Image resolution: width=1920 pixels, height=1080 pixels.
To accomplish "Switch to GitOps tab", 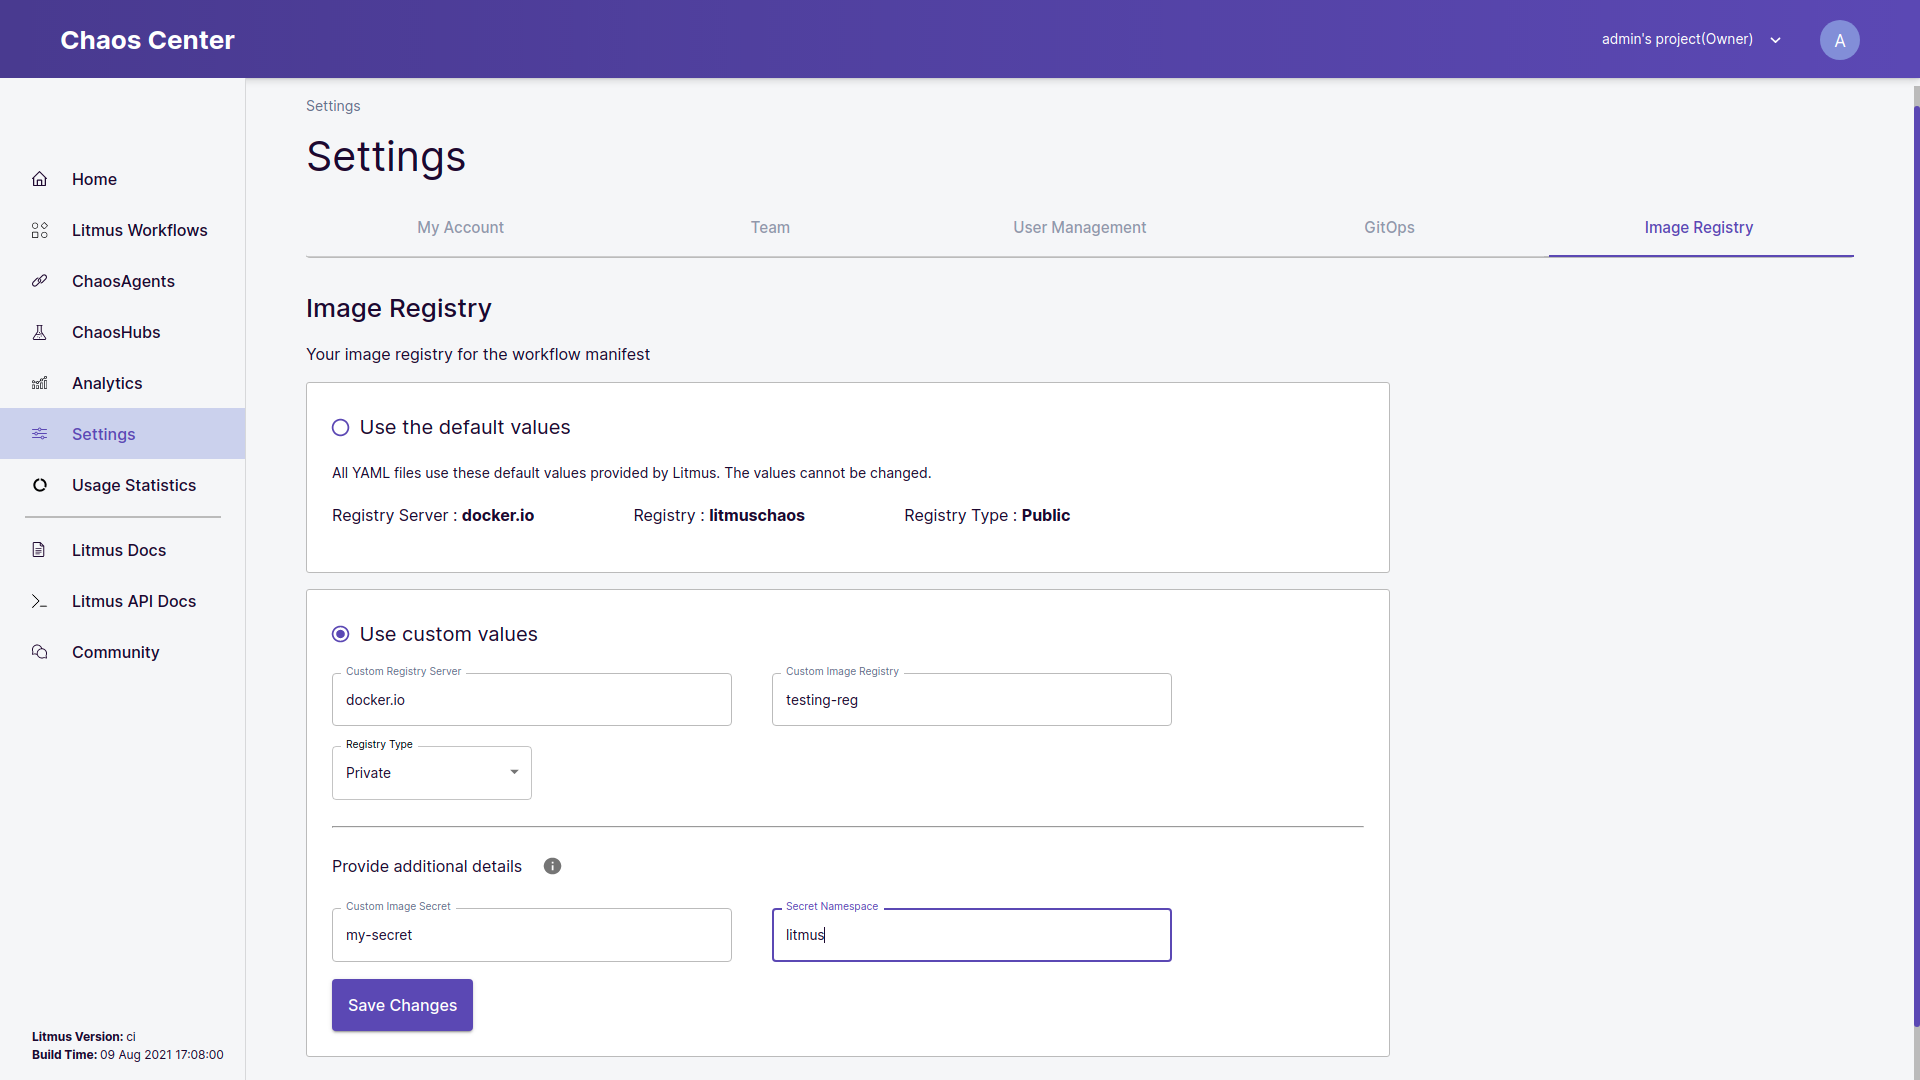I will (1389, 228).
